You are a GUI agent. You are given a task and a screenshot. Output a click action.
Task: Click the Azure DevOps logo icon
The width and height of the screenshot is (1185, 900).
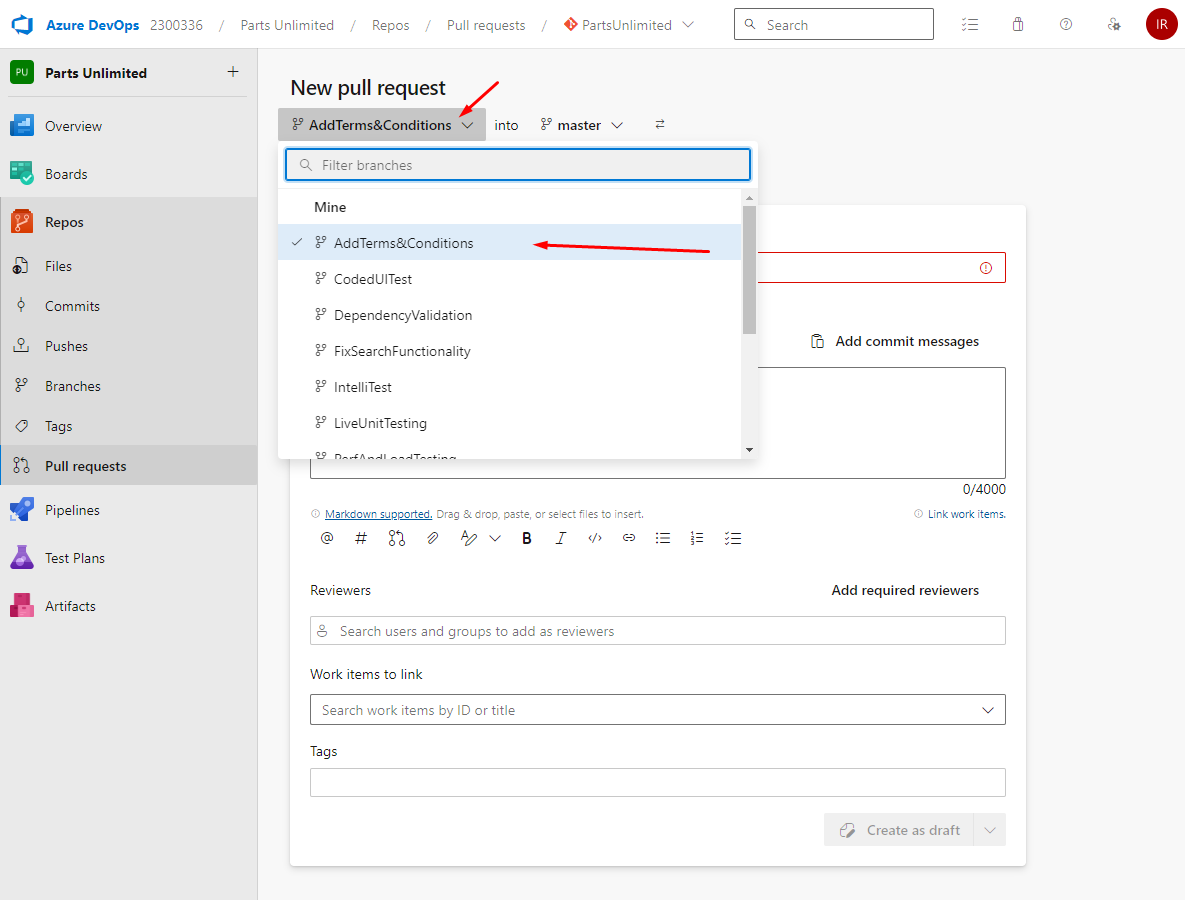pos(23,25)
